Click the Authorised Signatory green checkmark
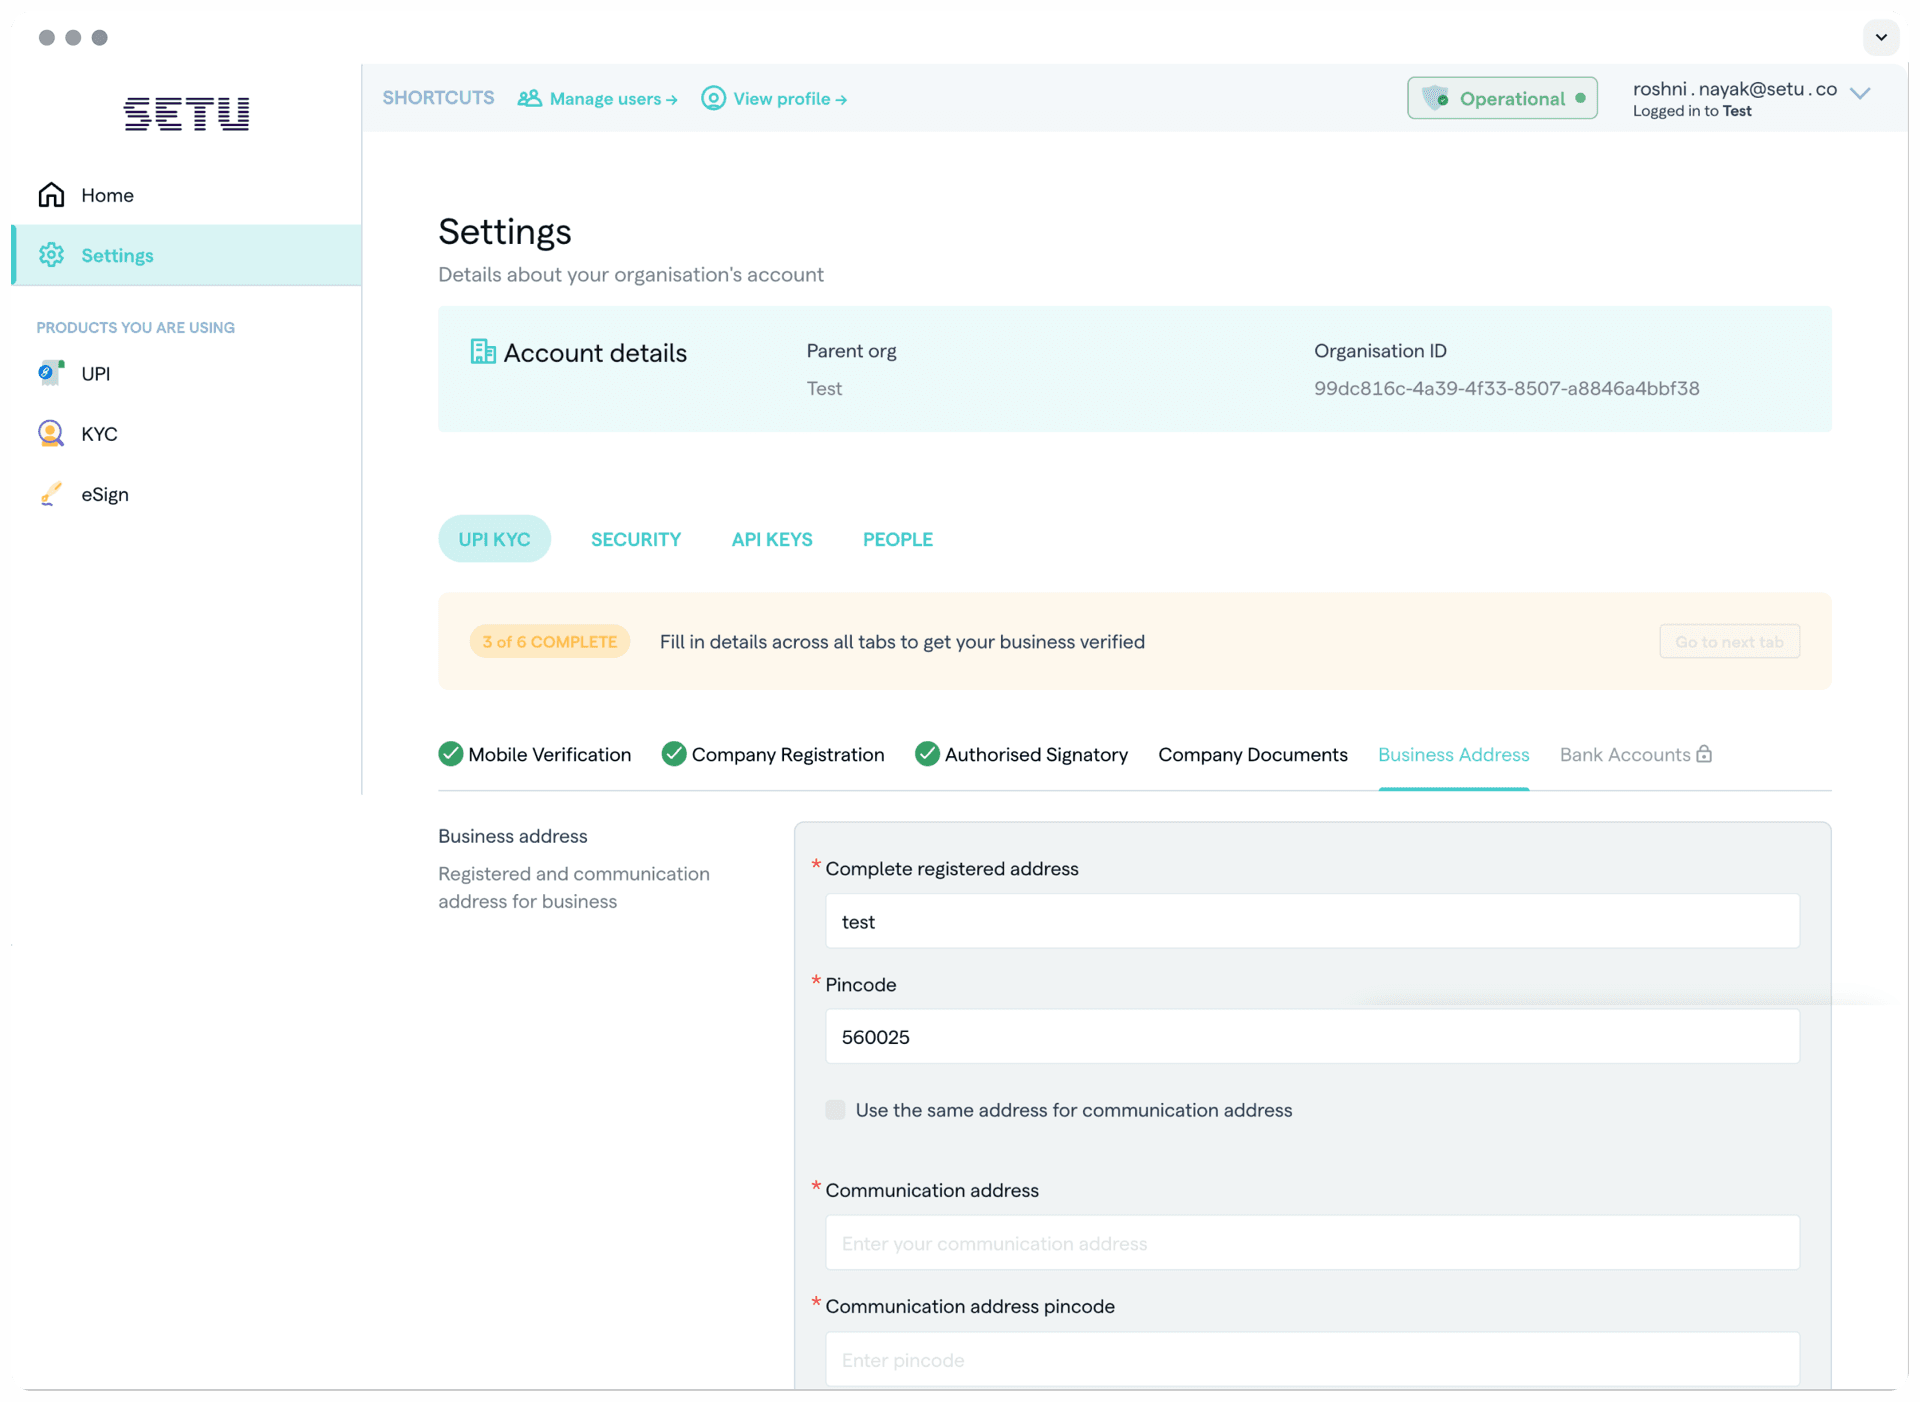Viewport: 1920px width, 1402px height. (927, 754)
